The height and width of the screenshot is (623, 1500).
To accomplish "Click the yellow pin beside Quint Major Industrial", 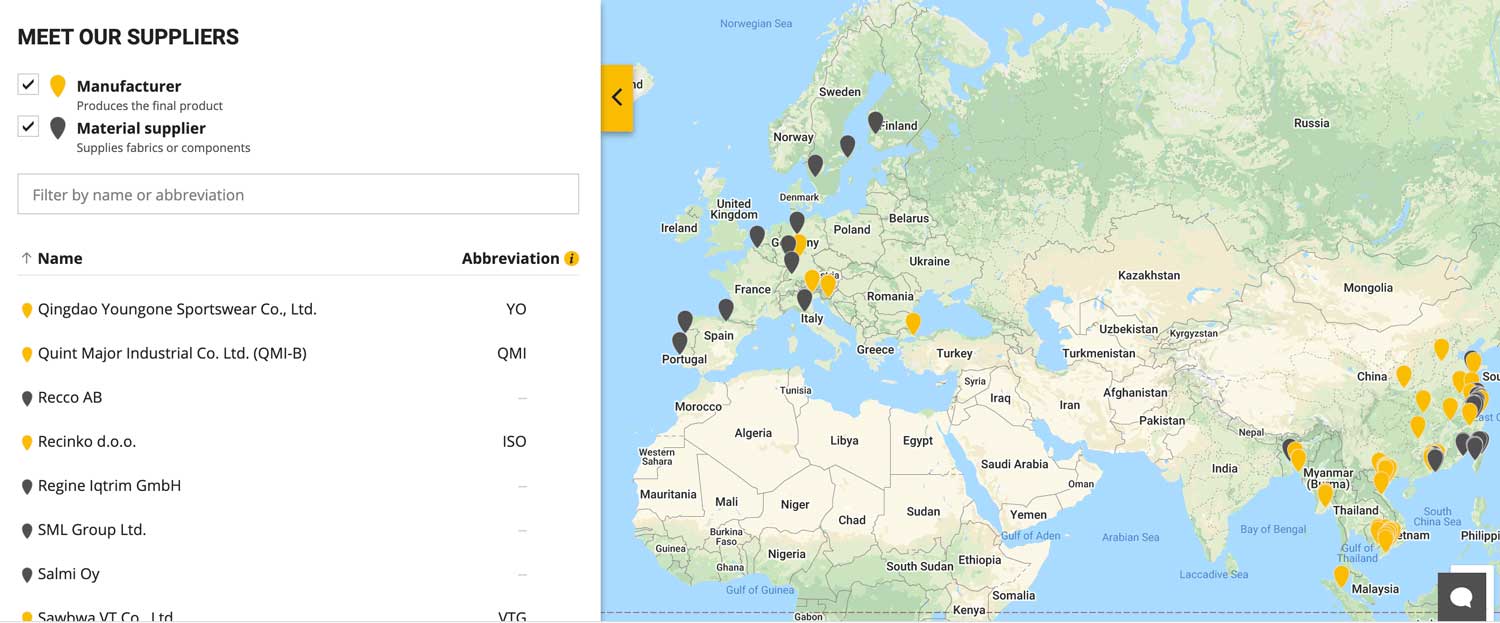I will tap(27, 354).
